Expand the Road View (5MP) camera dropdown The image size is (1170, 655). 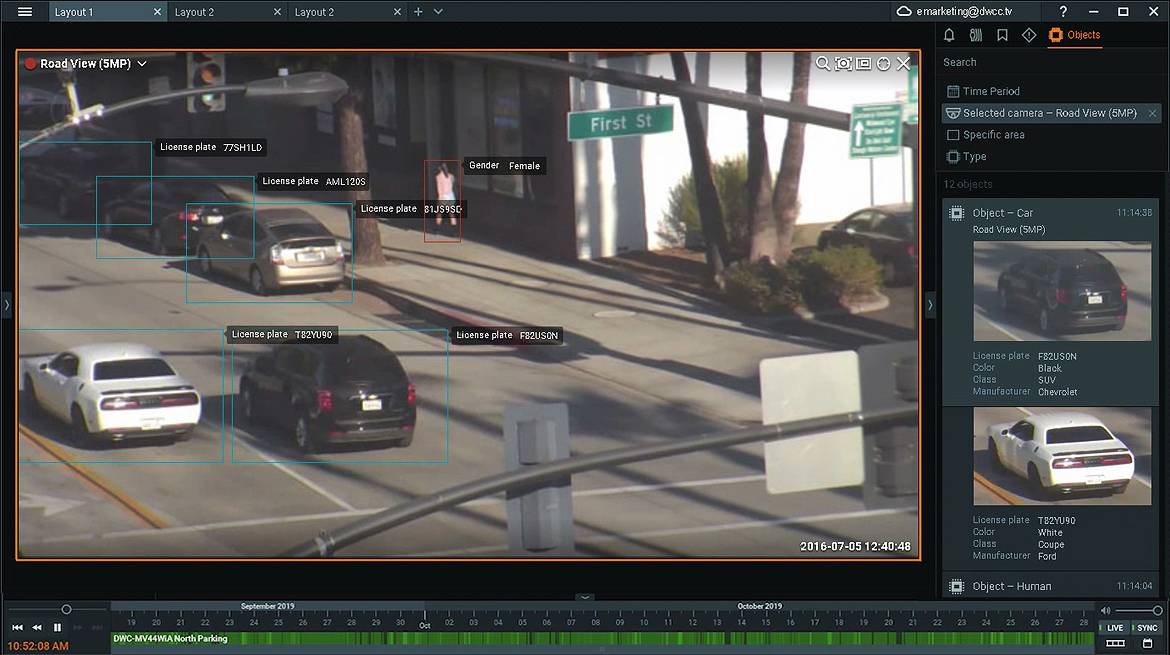coord(142,64)
